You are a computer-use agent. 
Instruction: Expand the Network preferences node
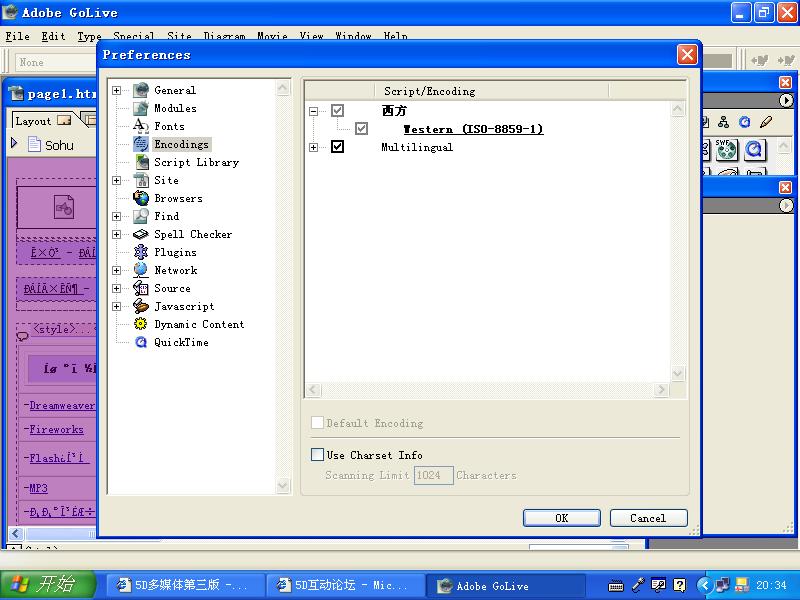[117, 270]
